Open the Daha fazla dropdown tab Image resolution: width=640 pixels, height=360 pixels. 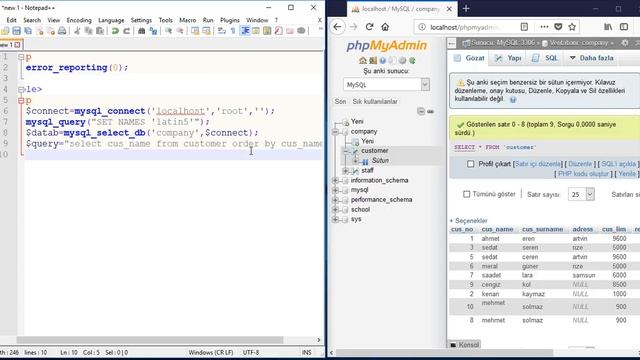[x=592, y=58]
